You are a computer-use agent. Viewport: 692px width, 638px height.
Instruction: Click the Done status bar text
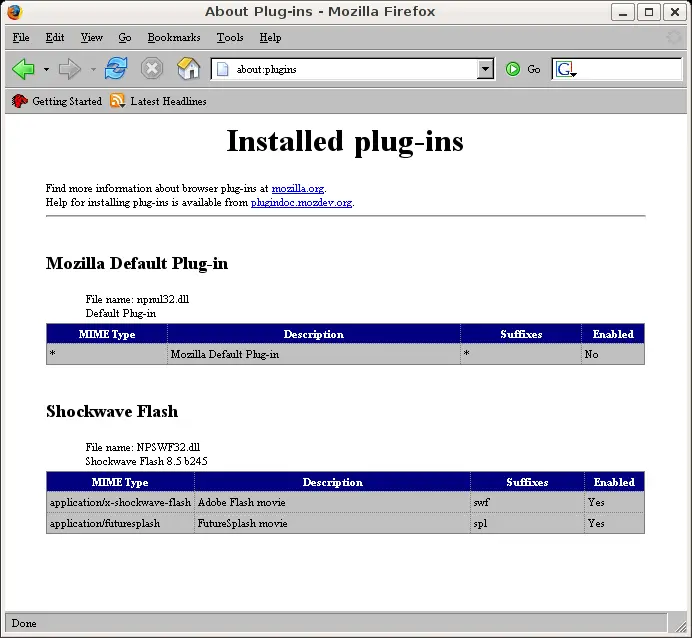point(24,623)
